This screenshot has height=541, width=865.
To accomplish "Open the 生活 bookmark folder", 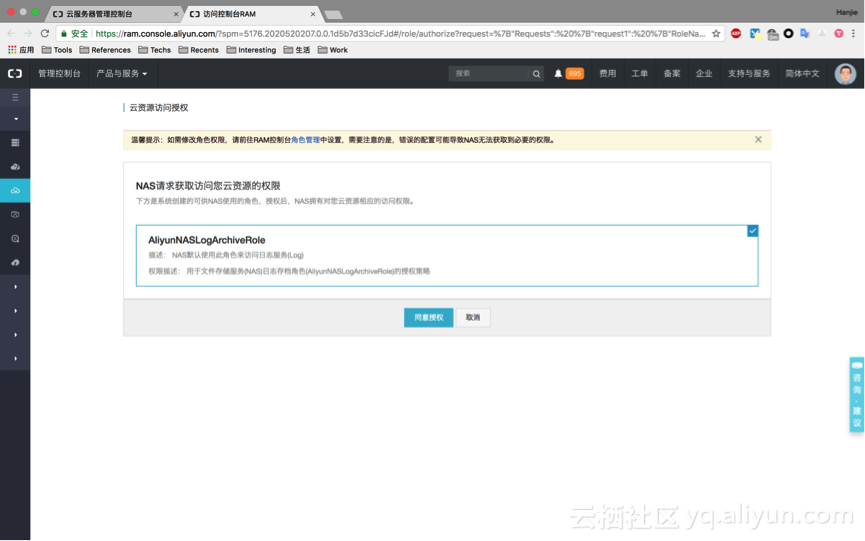I will (297, 50).
